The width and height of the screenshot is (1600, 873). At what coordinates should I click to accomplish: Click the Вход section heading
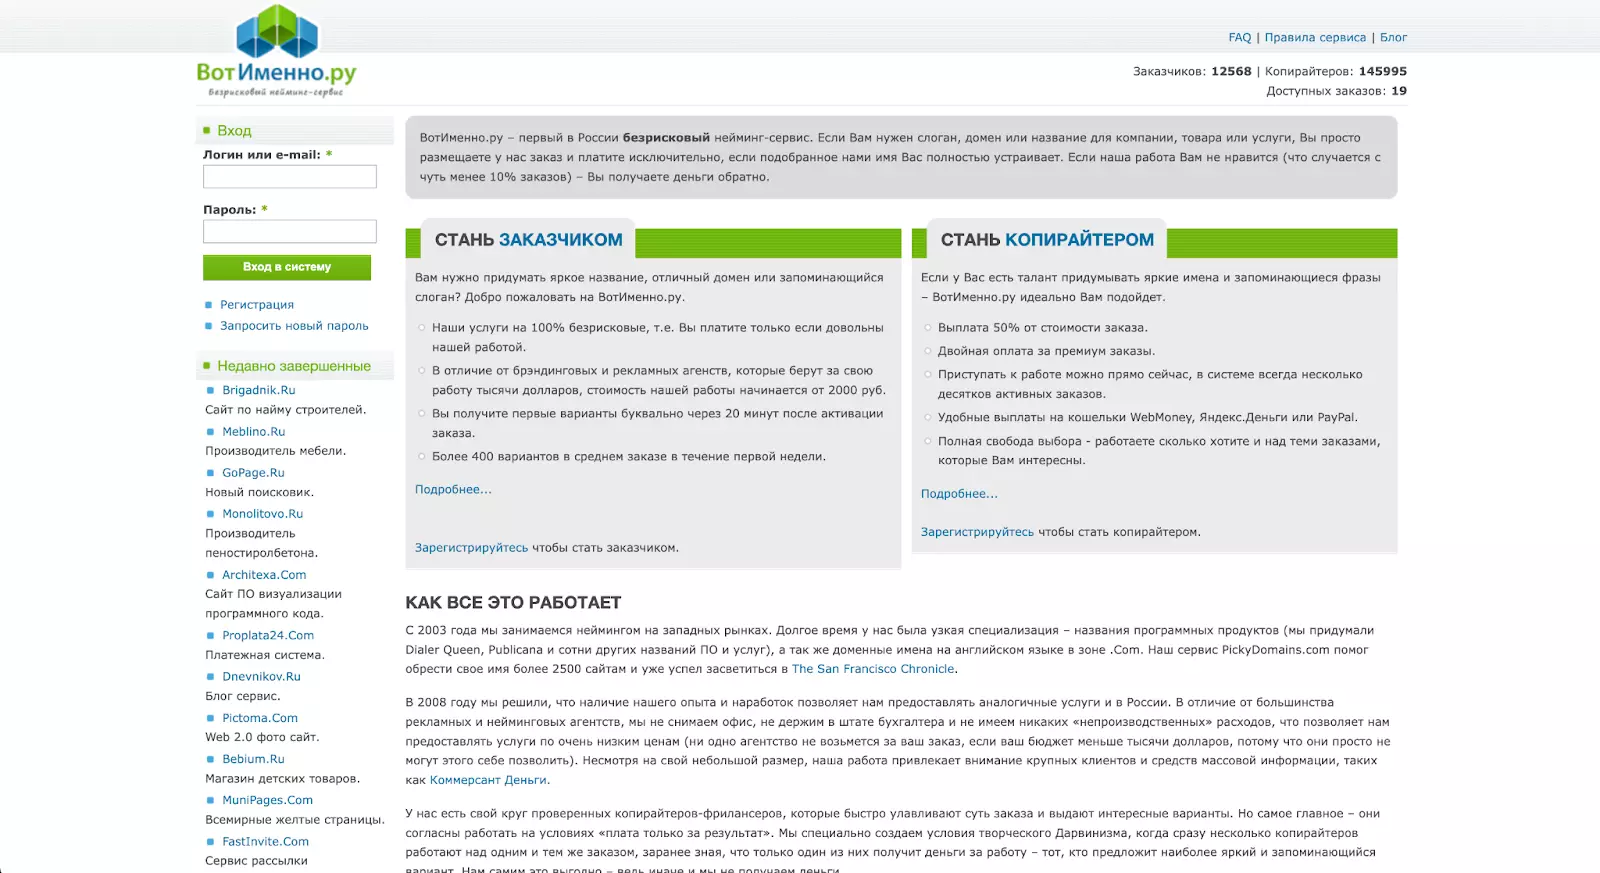234,131
